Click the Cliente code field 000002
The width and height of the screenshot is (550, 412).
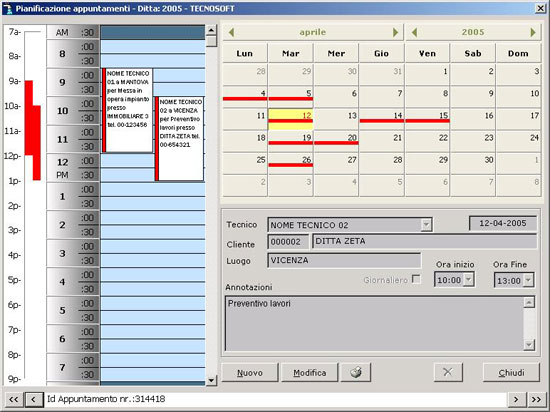coord(288,242)
